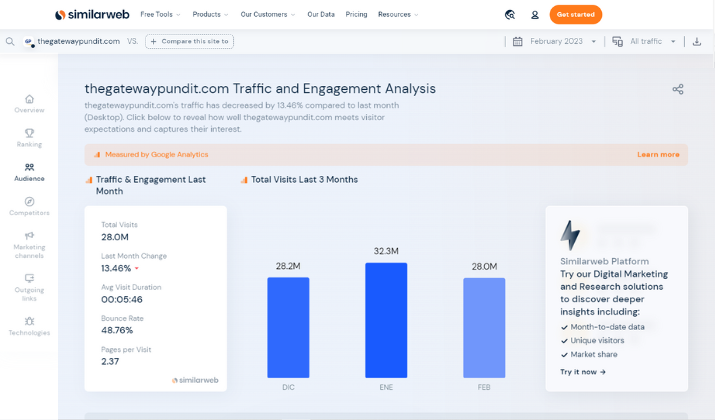The width and height of the screenshot is (715, 420).
Task: Download the report via download icon
Action: pyautogui.click(x=697, y=41)
